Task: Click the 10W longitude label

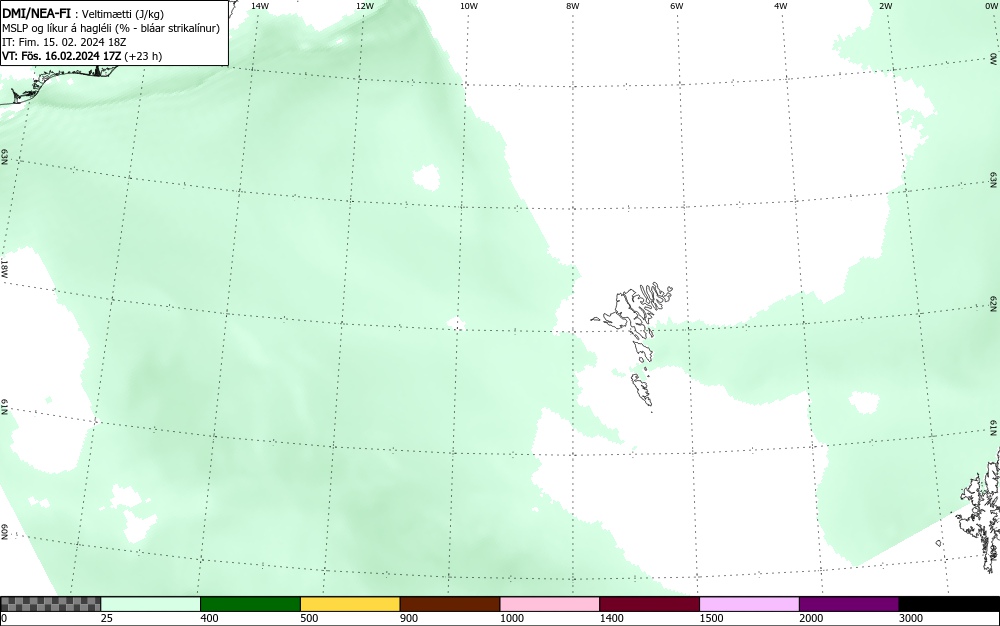Action: tap(469, 6)
